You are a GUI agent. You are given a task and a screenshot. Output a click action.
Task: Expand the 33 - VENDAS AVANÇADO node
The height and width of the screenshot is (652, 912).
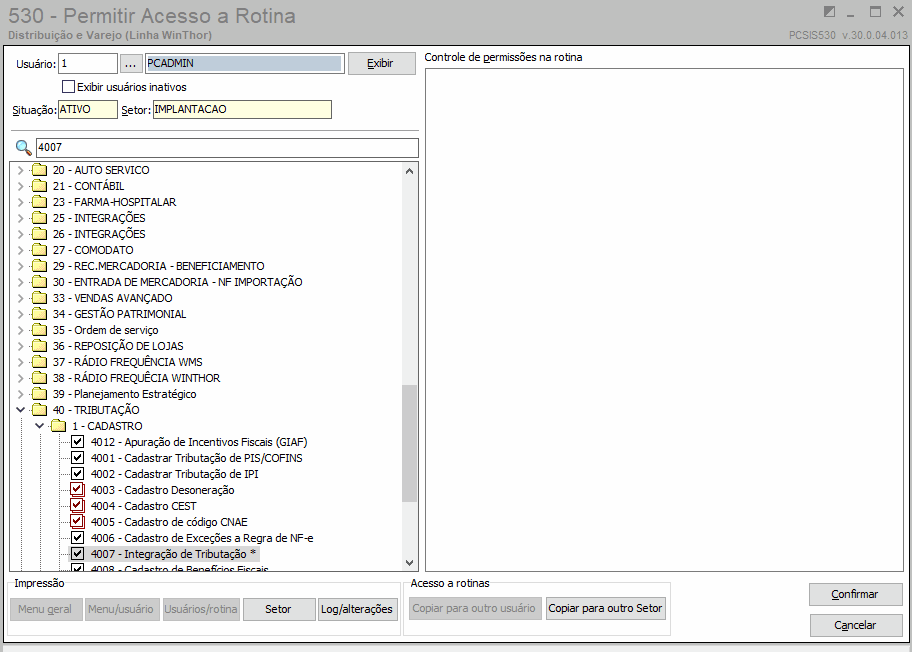point(21,298)
